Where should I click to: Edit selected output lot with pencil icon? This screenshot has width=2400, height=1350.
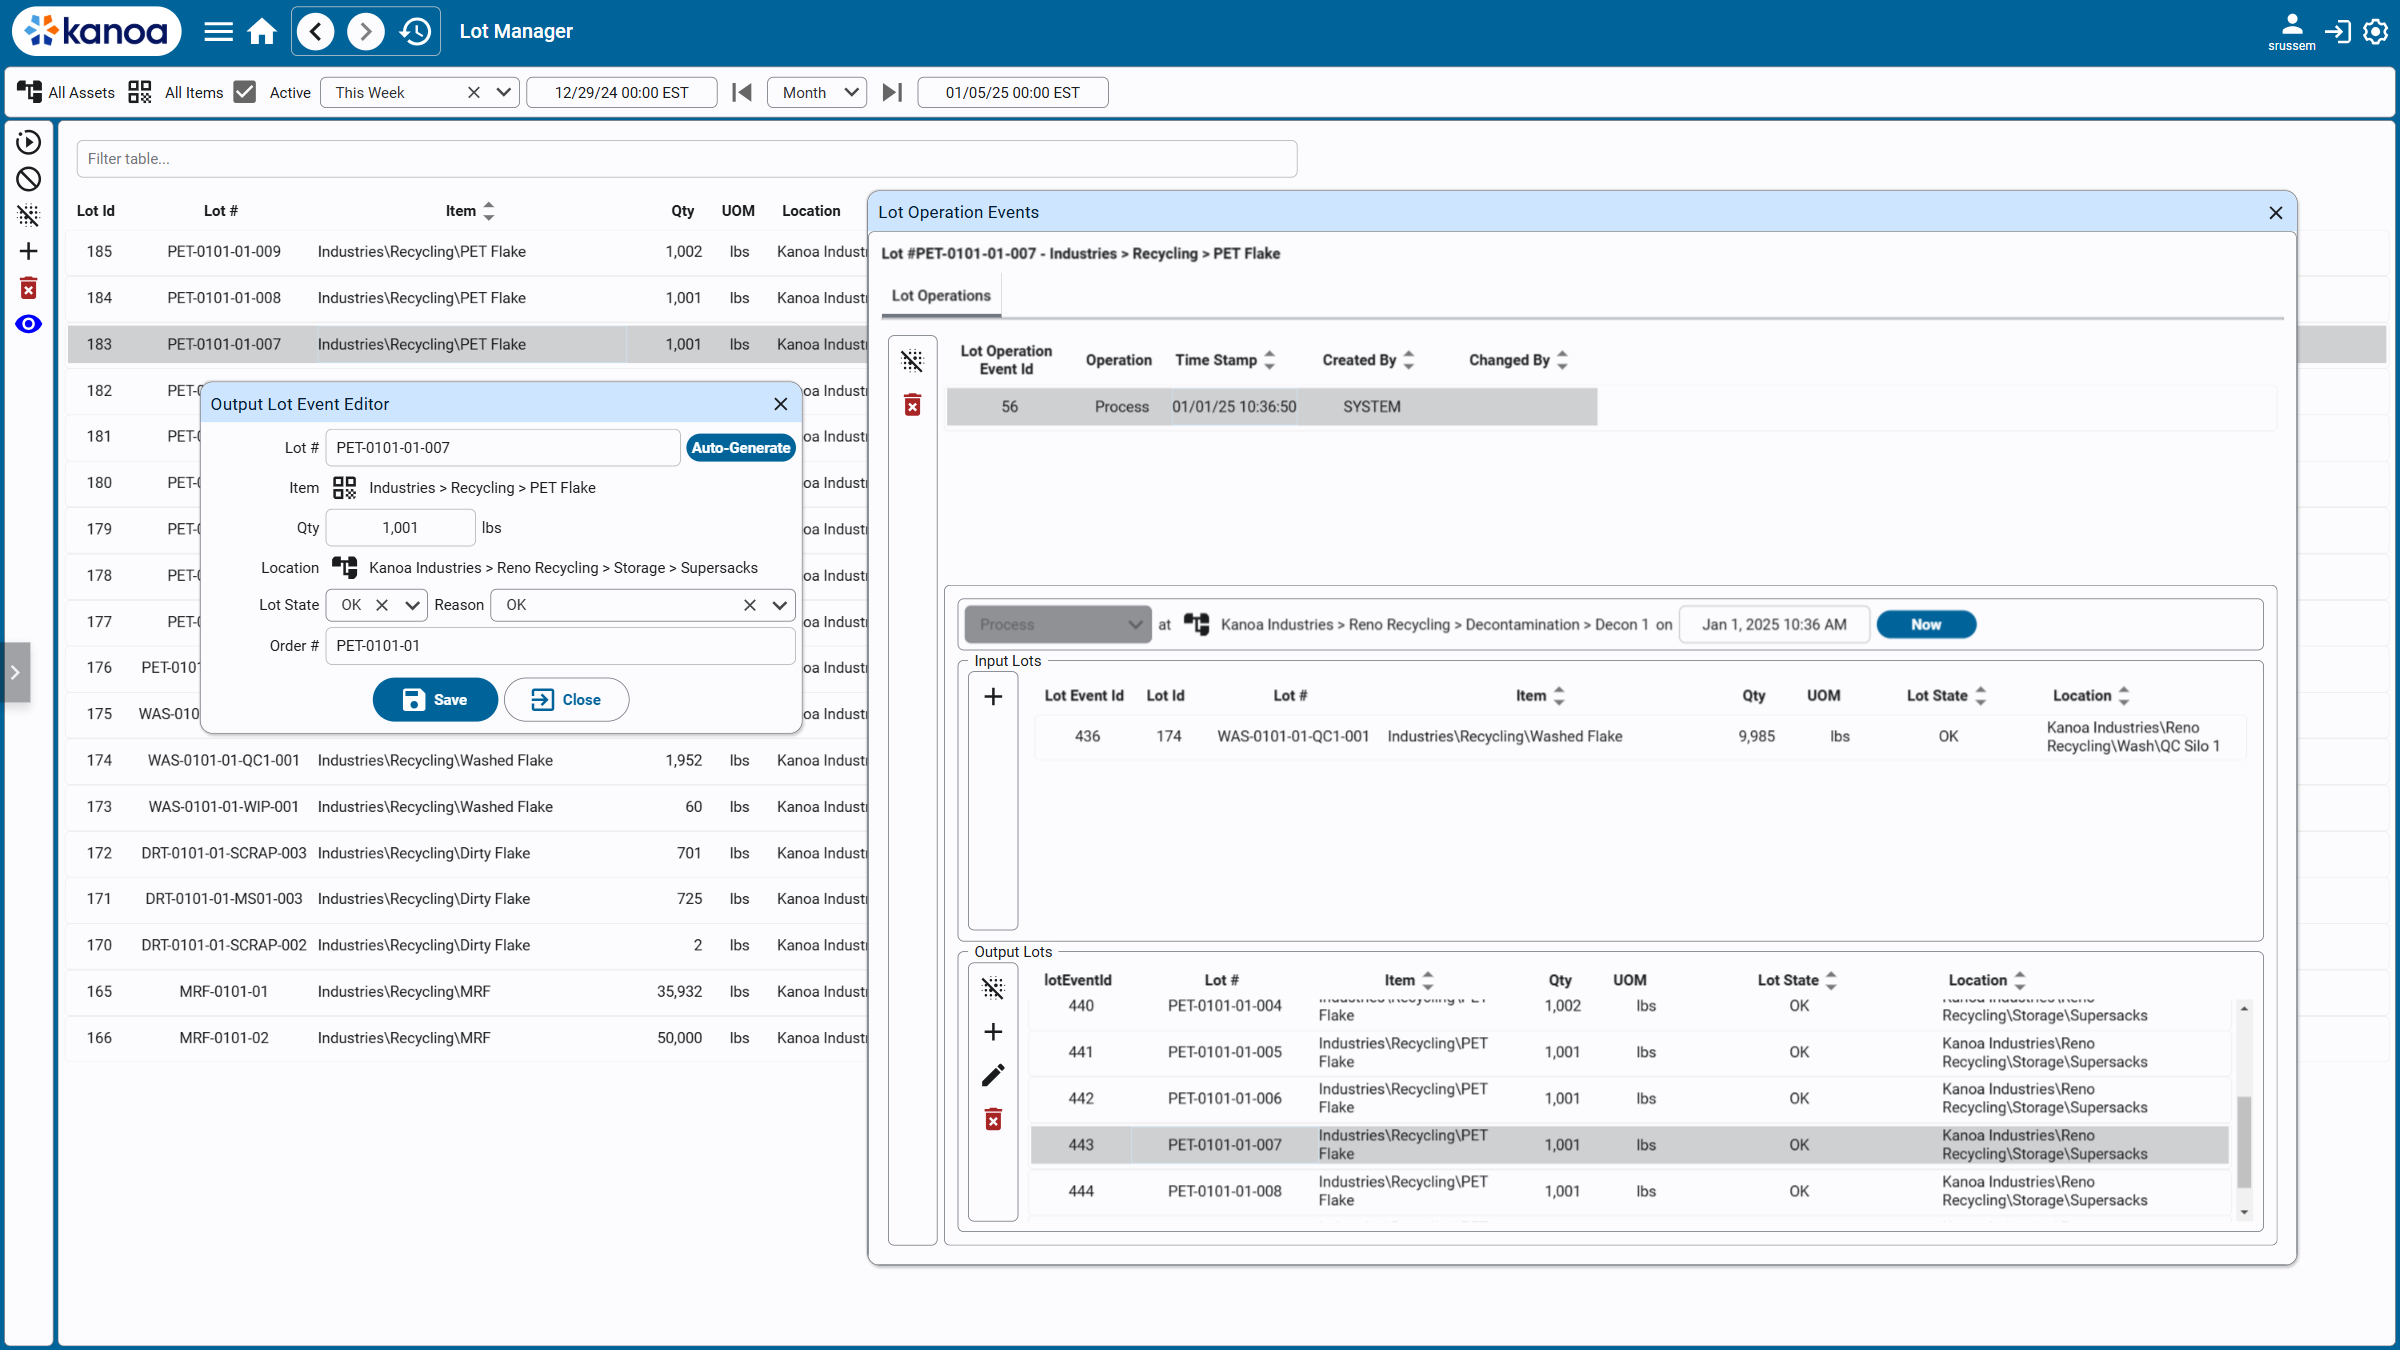(x=993, y=1076)
